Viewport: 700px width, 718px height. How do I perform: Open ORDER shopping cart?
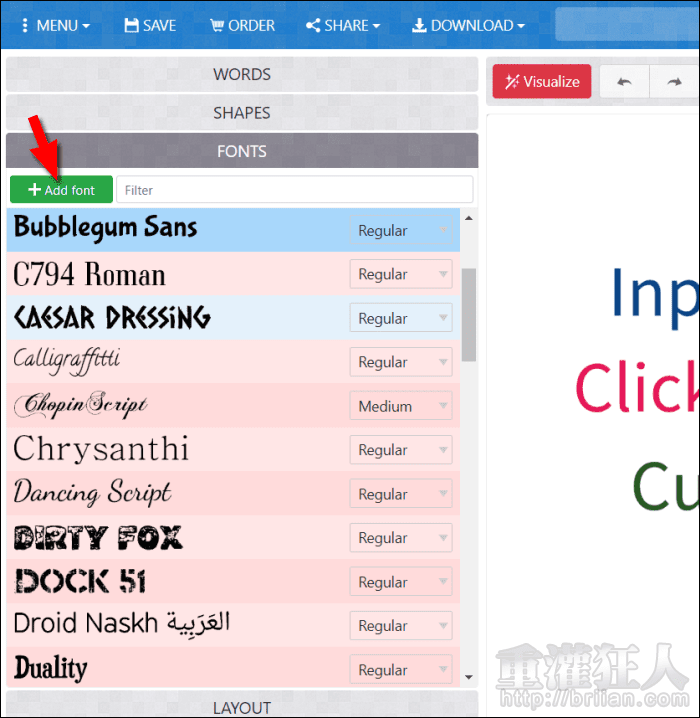point(242,25)
